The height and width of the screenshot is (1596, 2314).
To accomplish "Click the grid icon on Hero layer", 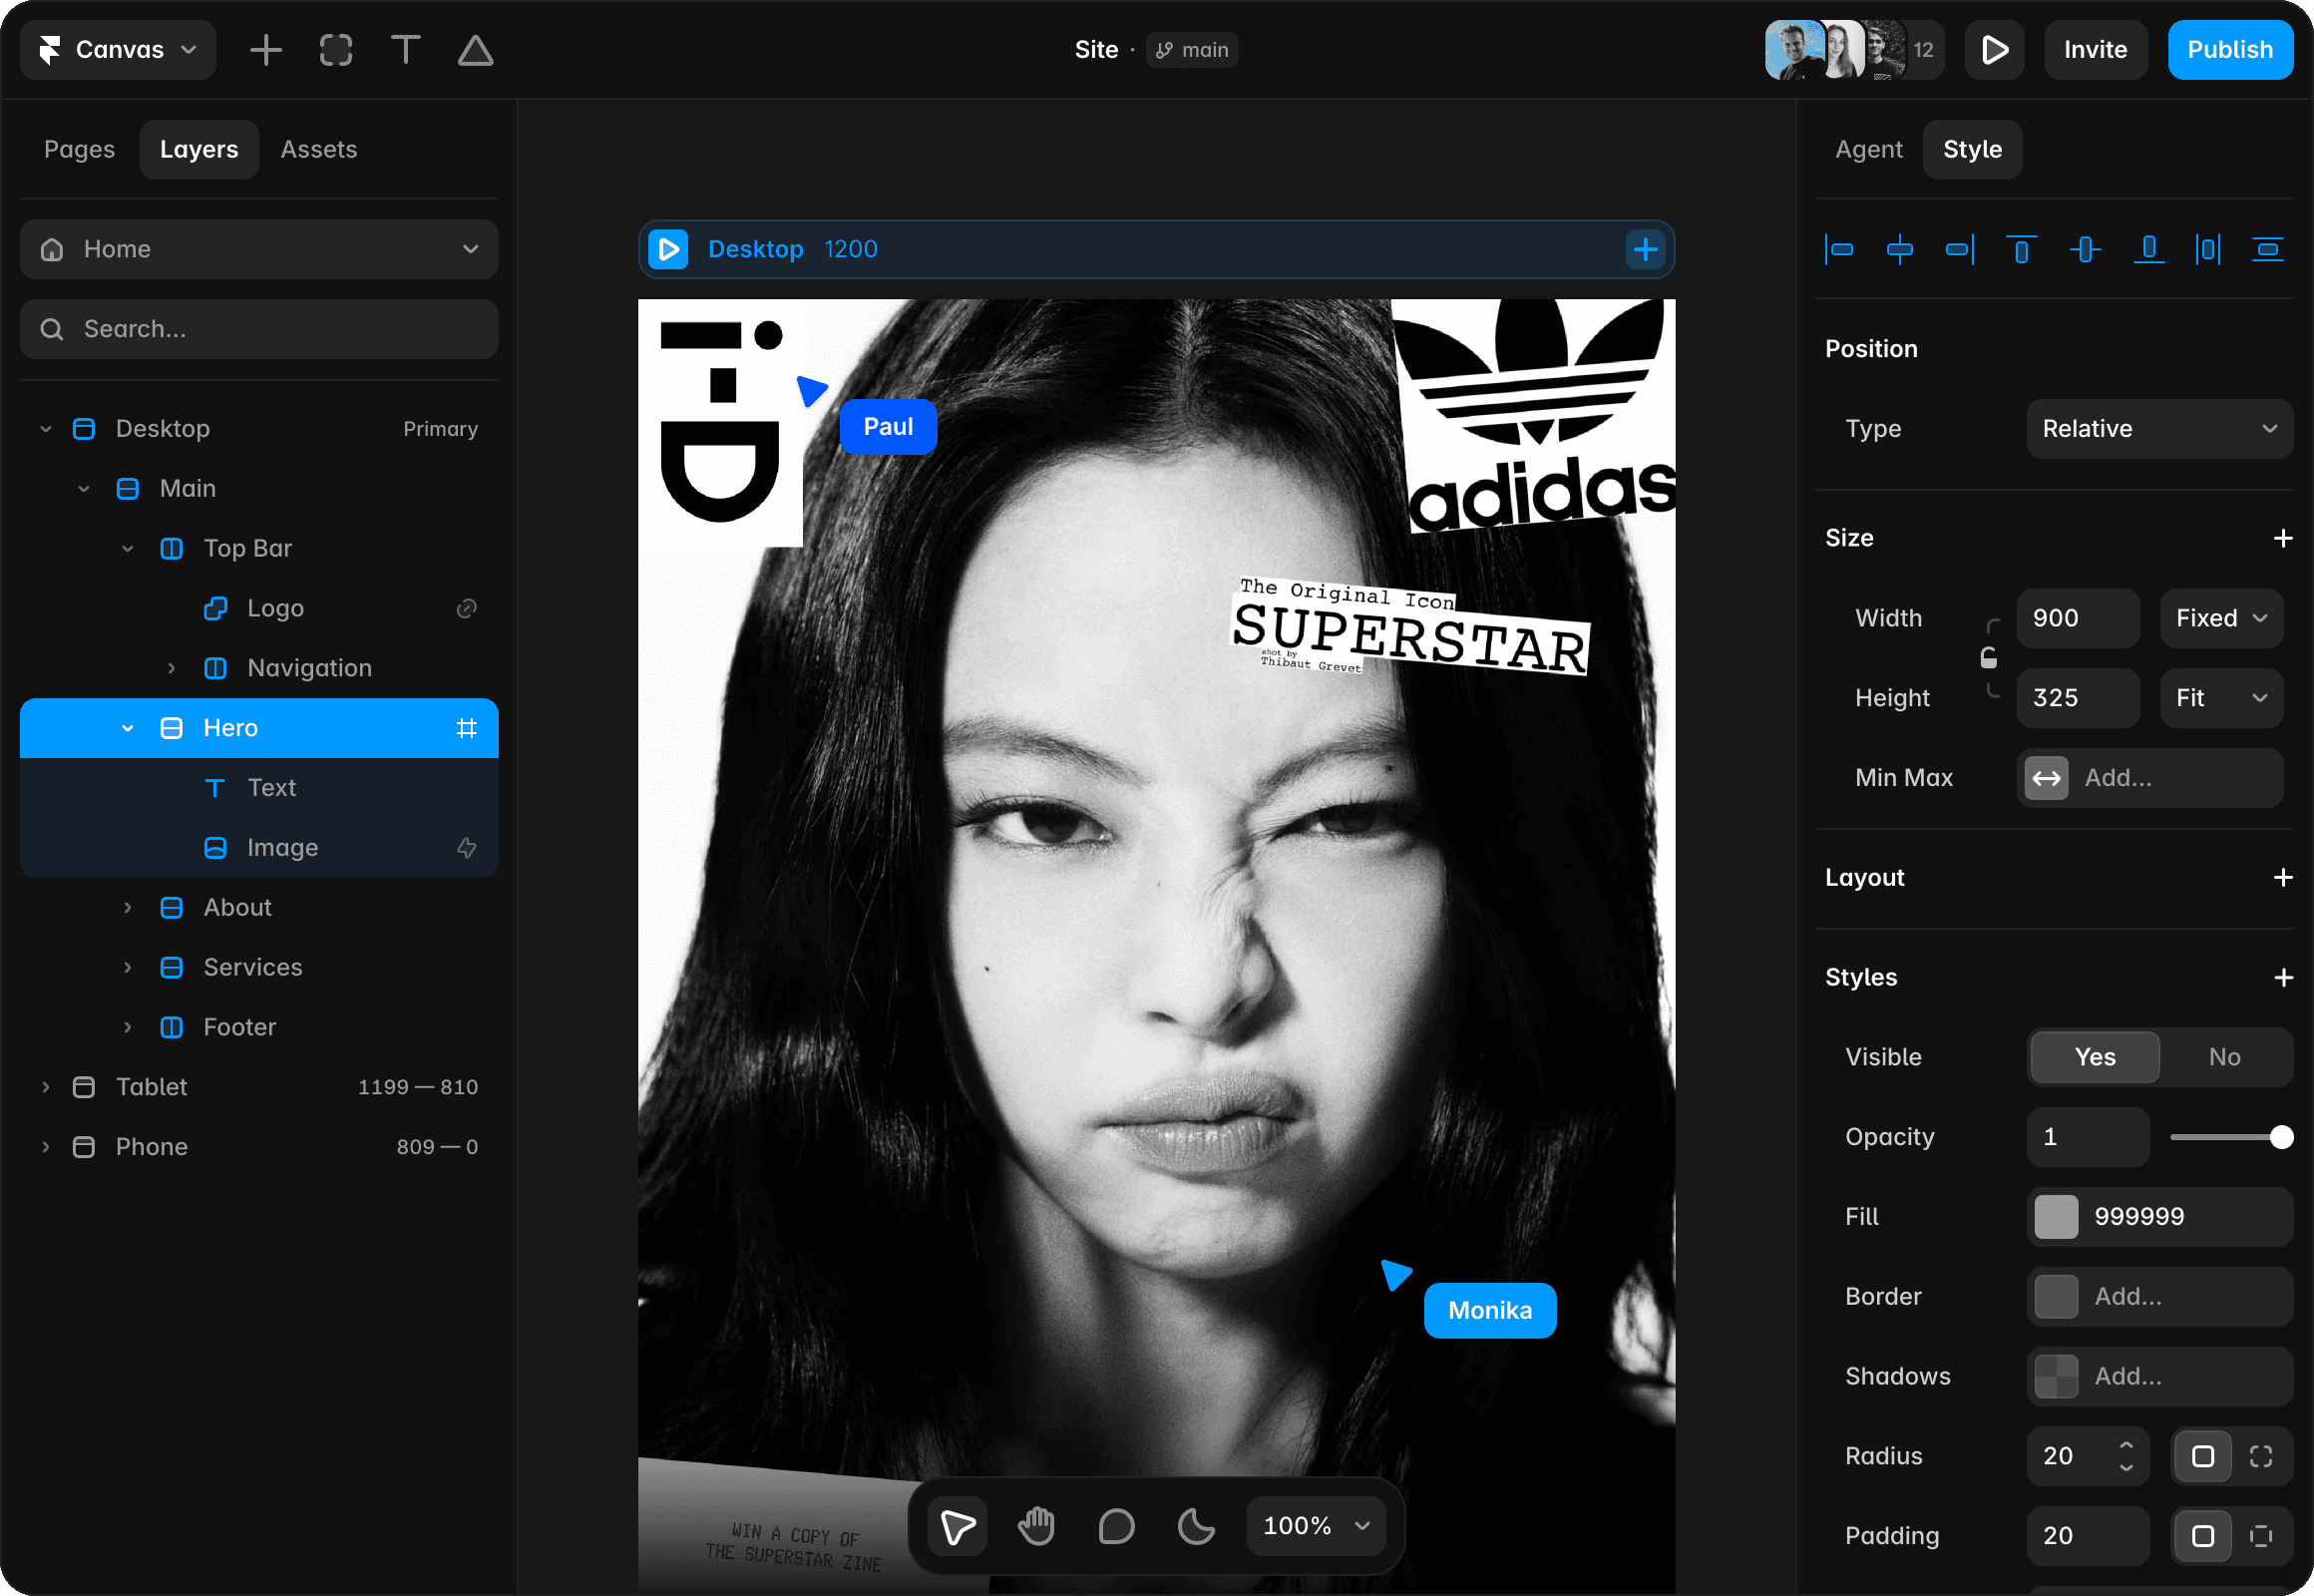I will 466,728.
